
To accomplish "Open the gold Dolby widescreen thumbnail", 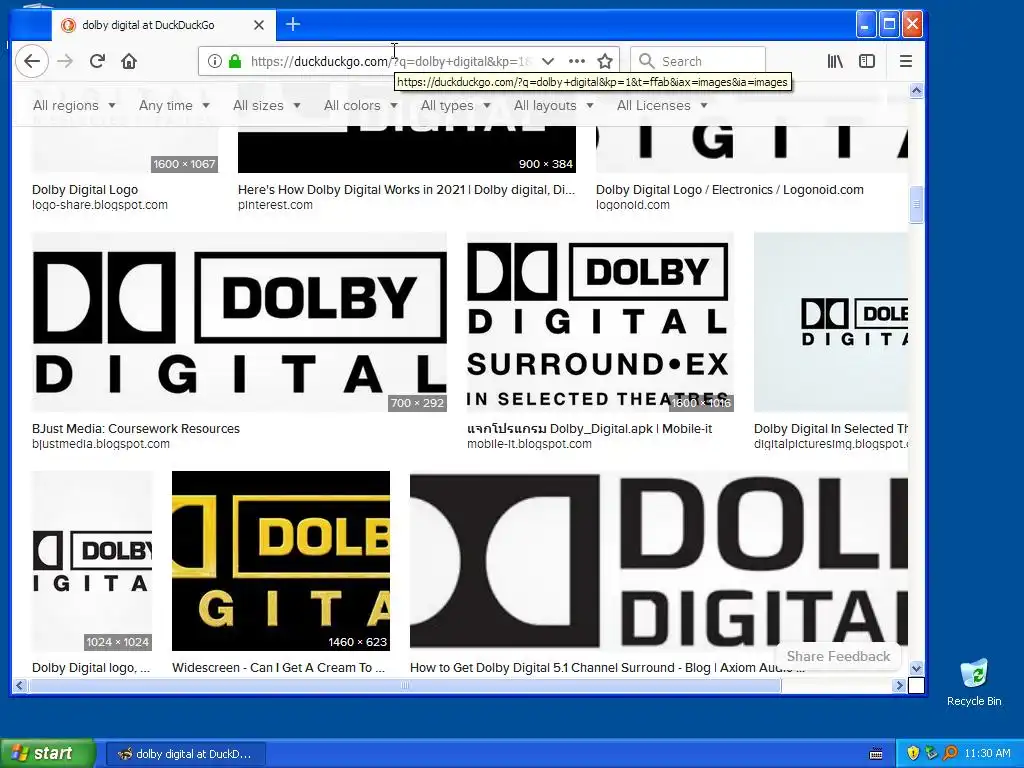I will point(281,561).
